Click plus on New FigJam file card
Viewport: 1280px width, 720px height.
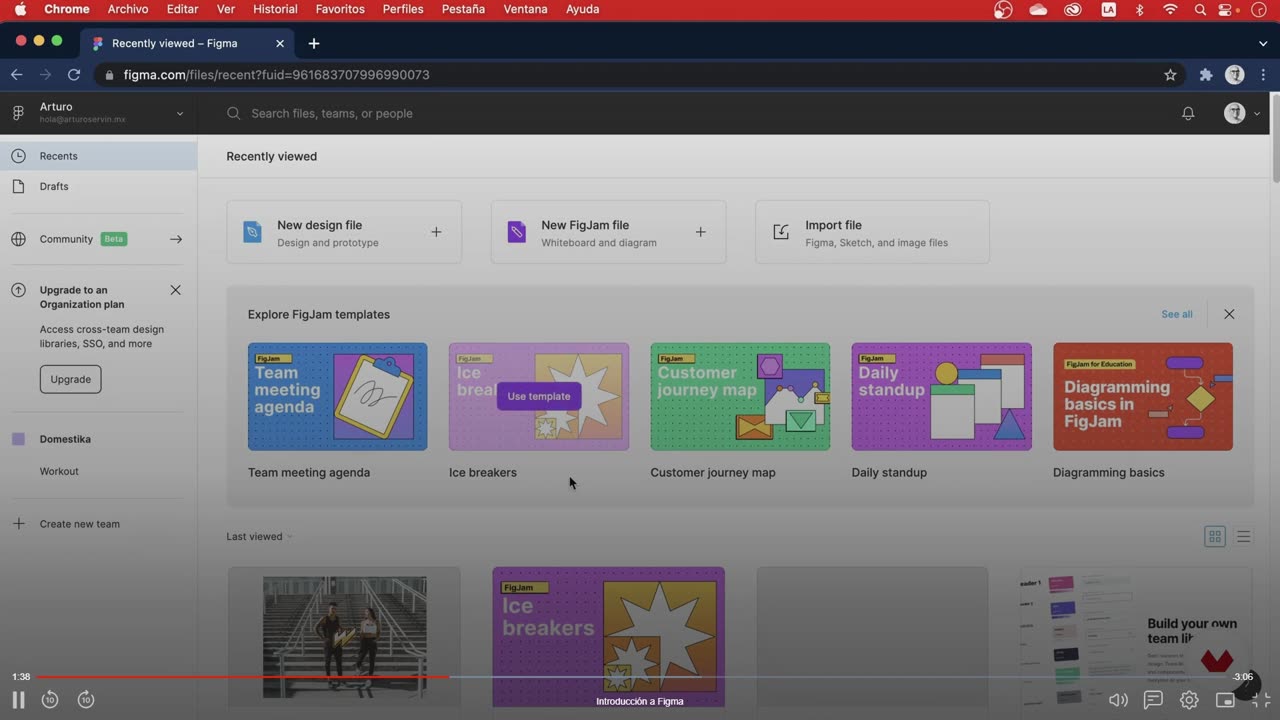pyautogui.click(x=700, y=232)
